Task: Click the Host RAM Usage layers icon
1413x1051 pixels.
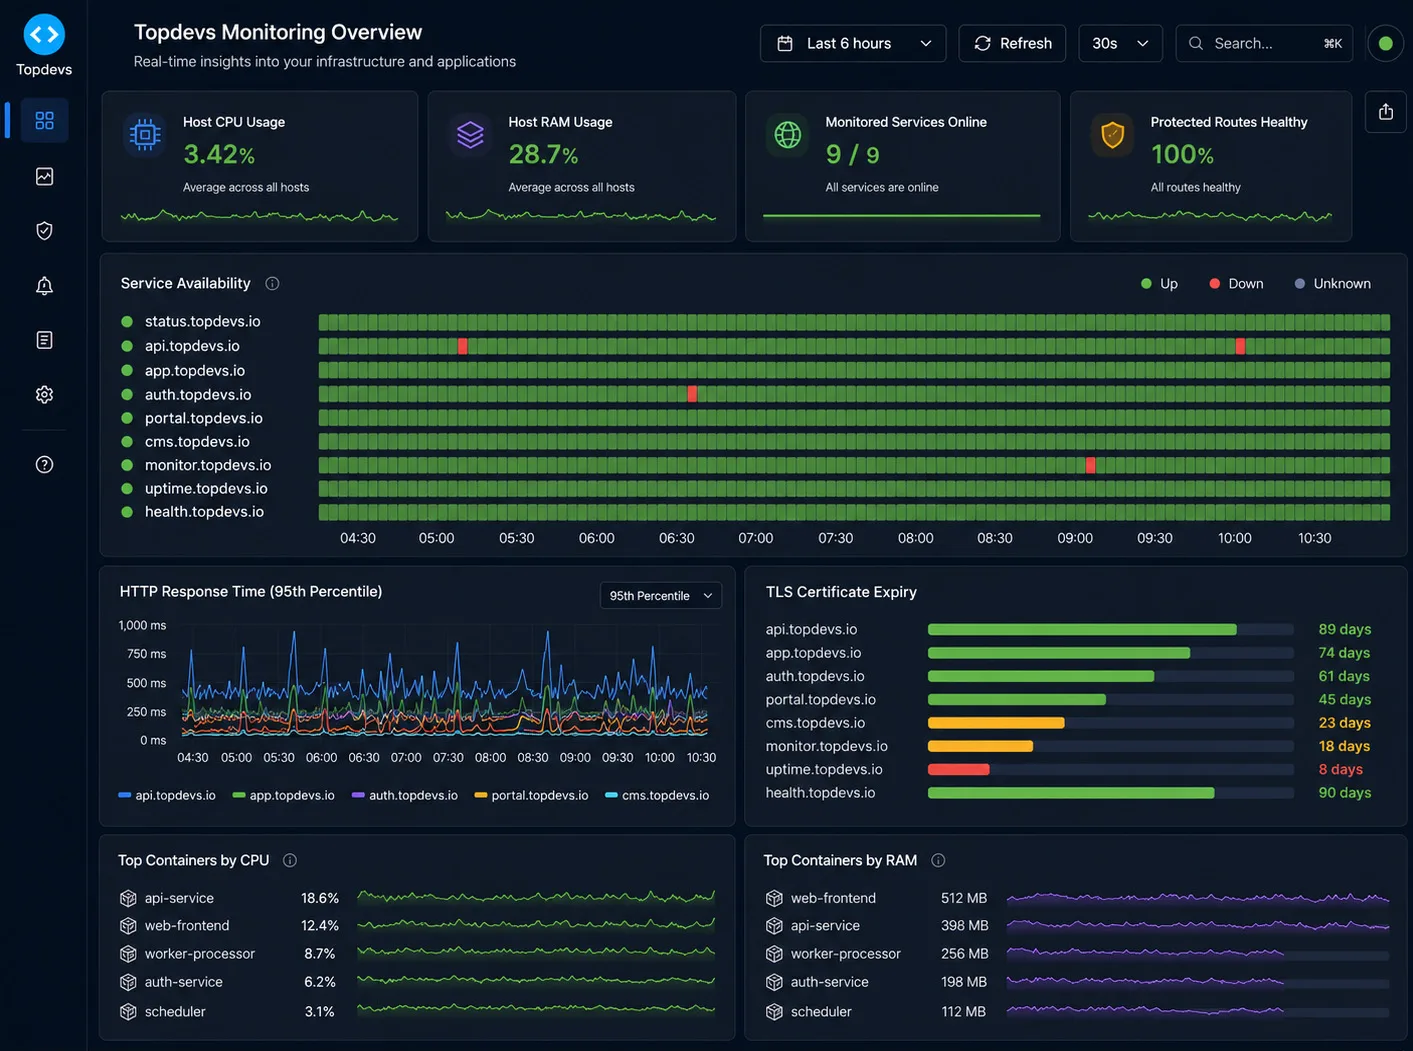Action: [470, 134]
